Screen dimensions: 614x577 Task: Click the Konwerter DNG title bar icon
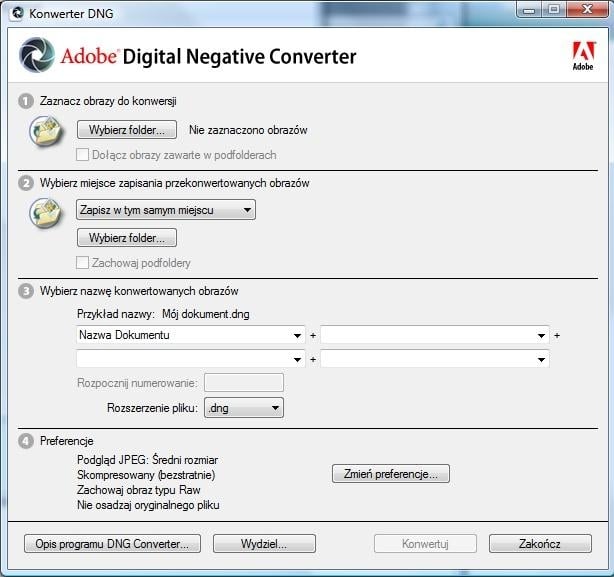(x=15, y=12)
